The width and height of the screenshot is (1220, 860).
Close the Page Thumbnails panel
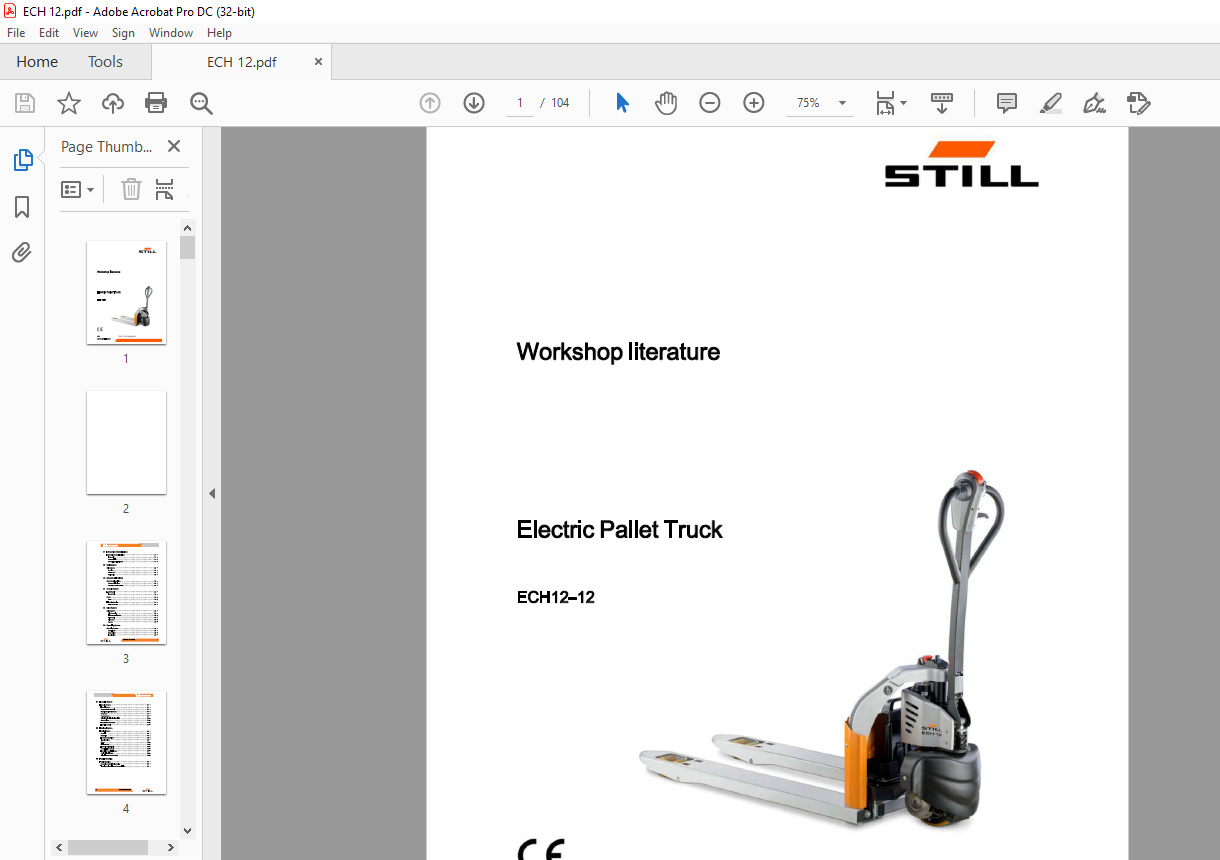click(174, 146)
